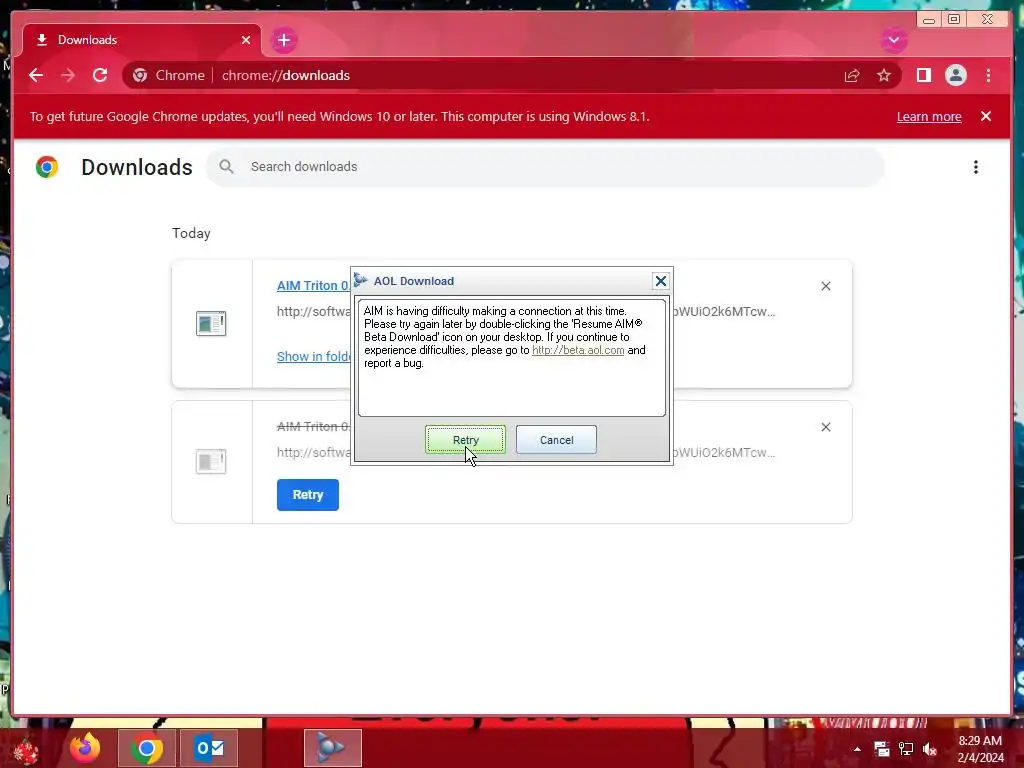Select the Downloads tab
This screenshot has width=1024, height=768.
(142, 40)
